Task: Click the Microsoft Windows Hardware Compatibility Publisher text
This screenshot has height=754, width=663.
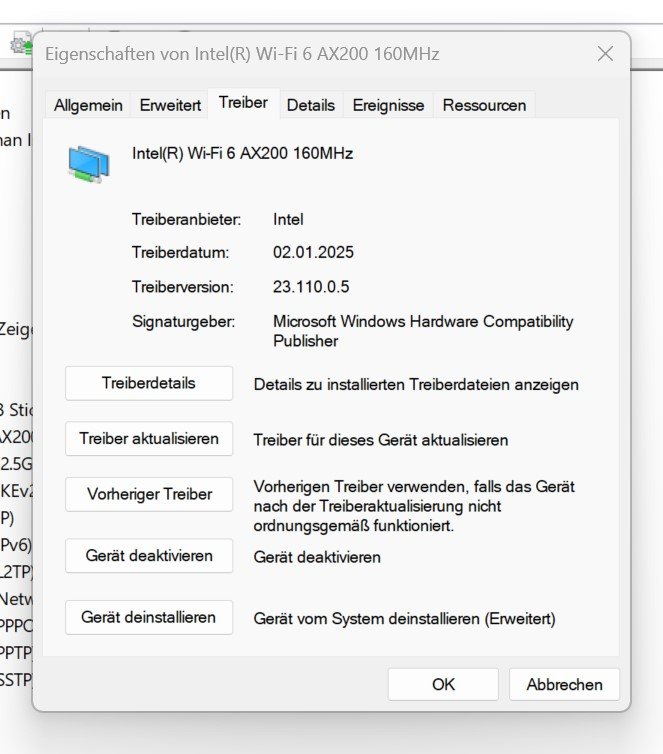Action: 423,331
